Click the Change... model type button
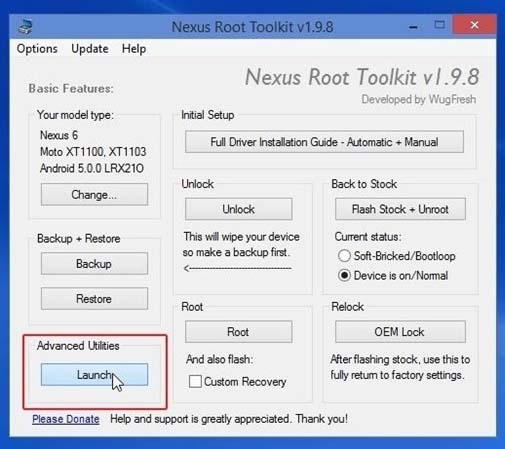The height and width of the screenshot is (449, 505). [x=94, y=194]
